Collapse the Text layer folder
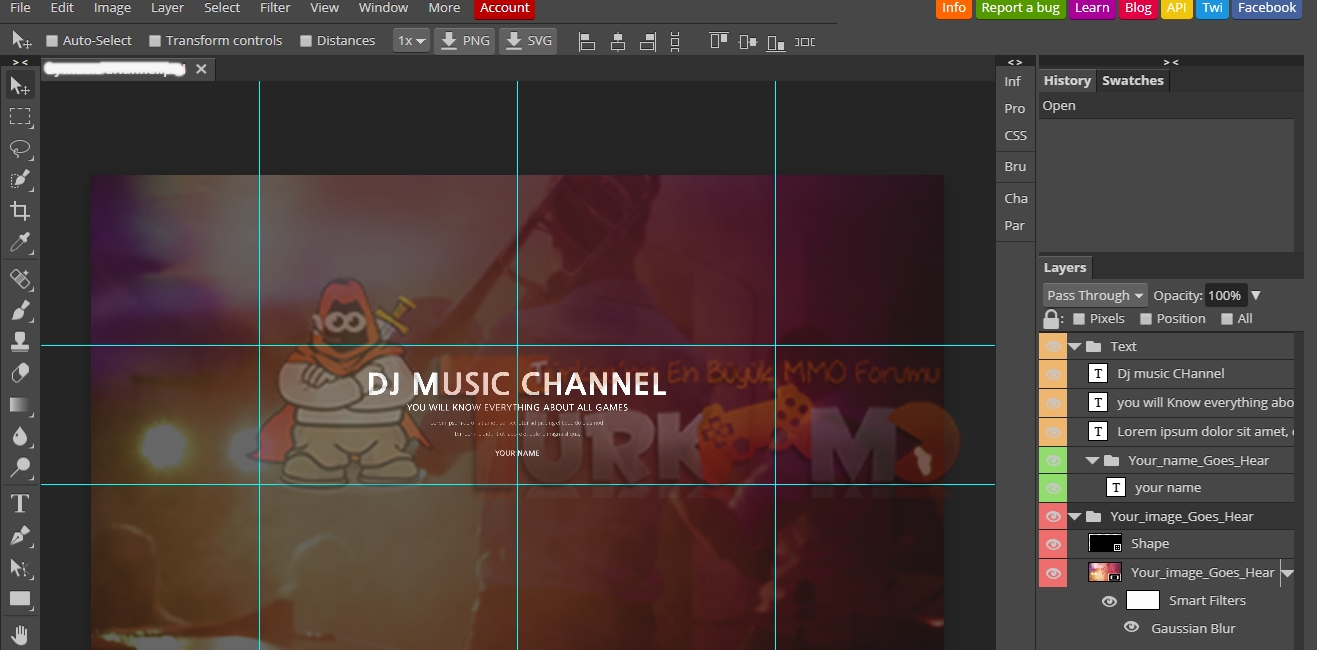Screen dimensions: 1317x650 [1075, 347]
